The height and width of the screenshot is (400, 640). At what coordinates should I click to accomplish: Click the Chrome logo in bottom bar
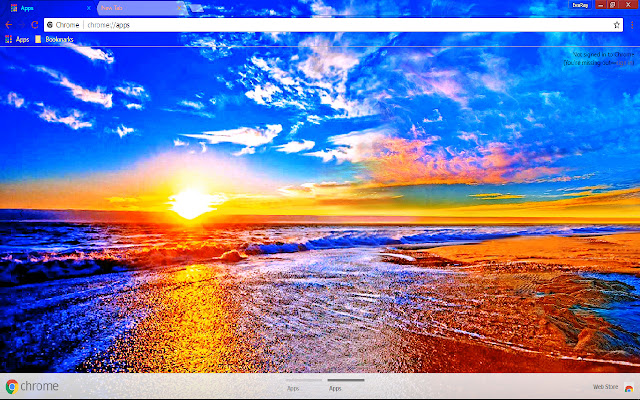tap(32, 386)
